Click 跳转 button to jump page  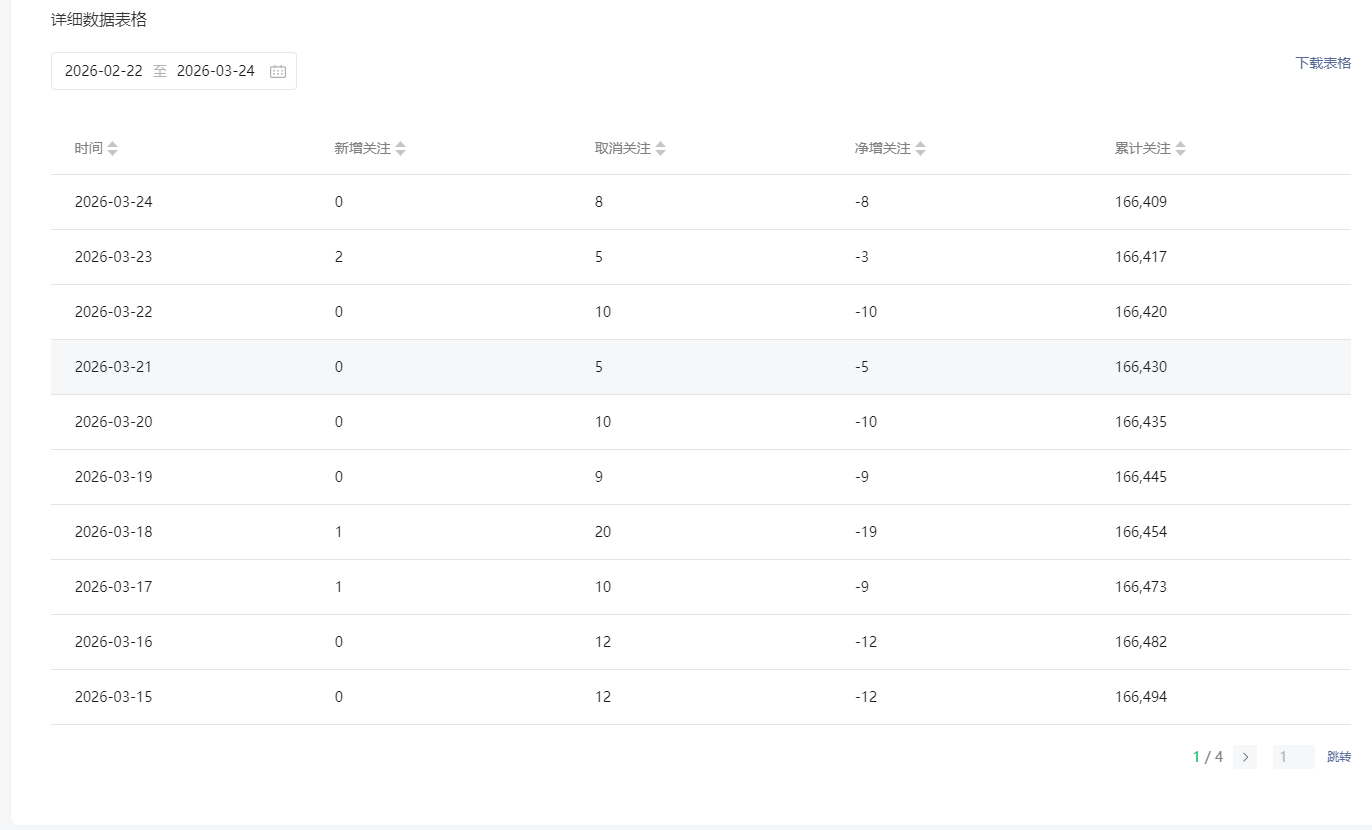1339,757
